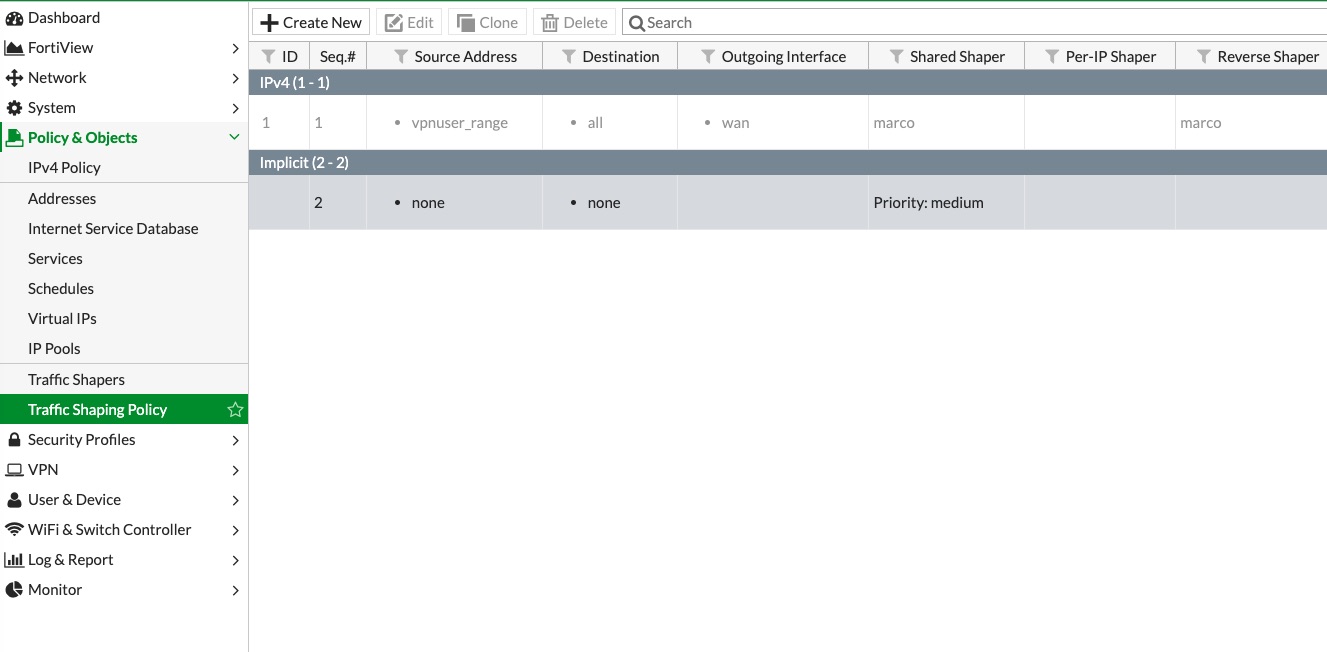Collapse the Policy & Objects chevron
The height and width of the screenshot is (652, 1327).
[235, 138]
